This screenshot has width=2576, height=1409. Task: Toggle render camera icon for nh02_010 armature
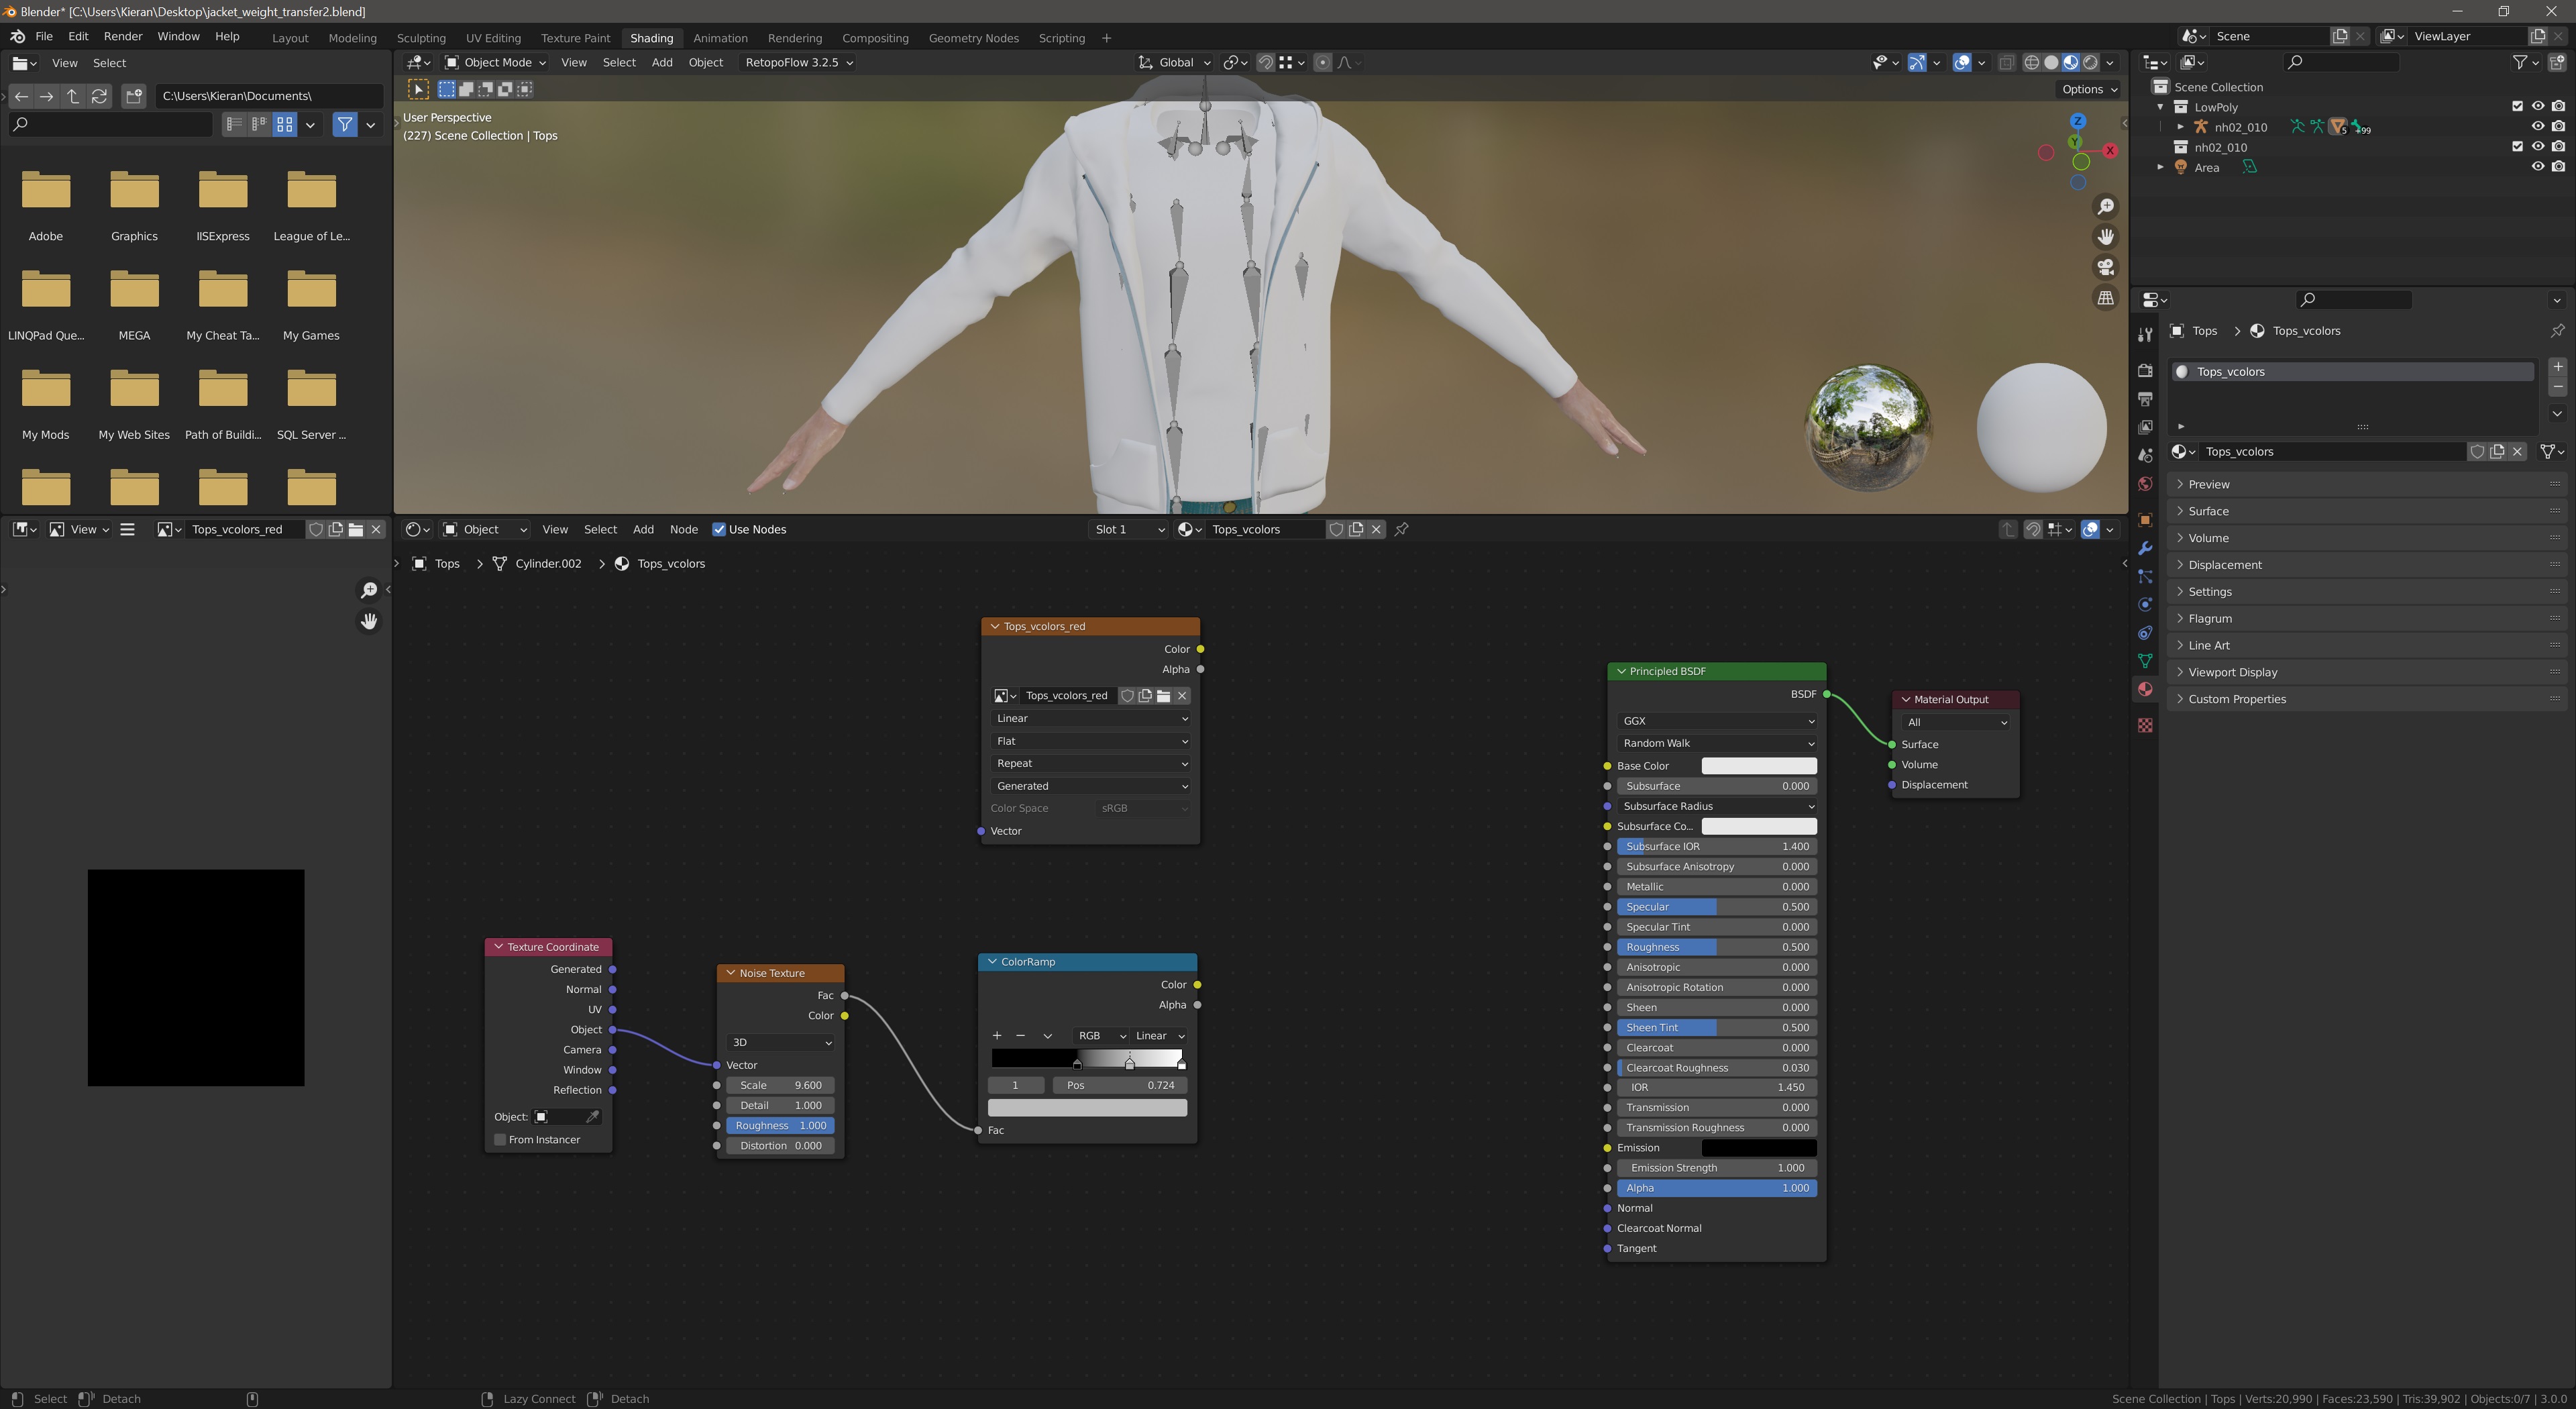coord(2558,127)
